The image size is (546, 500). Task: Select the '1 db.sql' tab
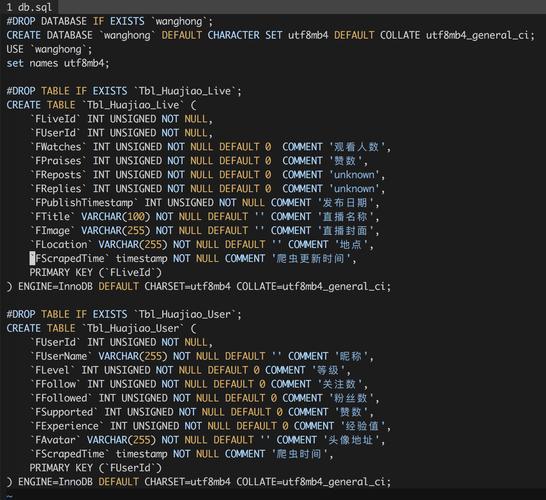tap(29, 7)
